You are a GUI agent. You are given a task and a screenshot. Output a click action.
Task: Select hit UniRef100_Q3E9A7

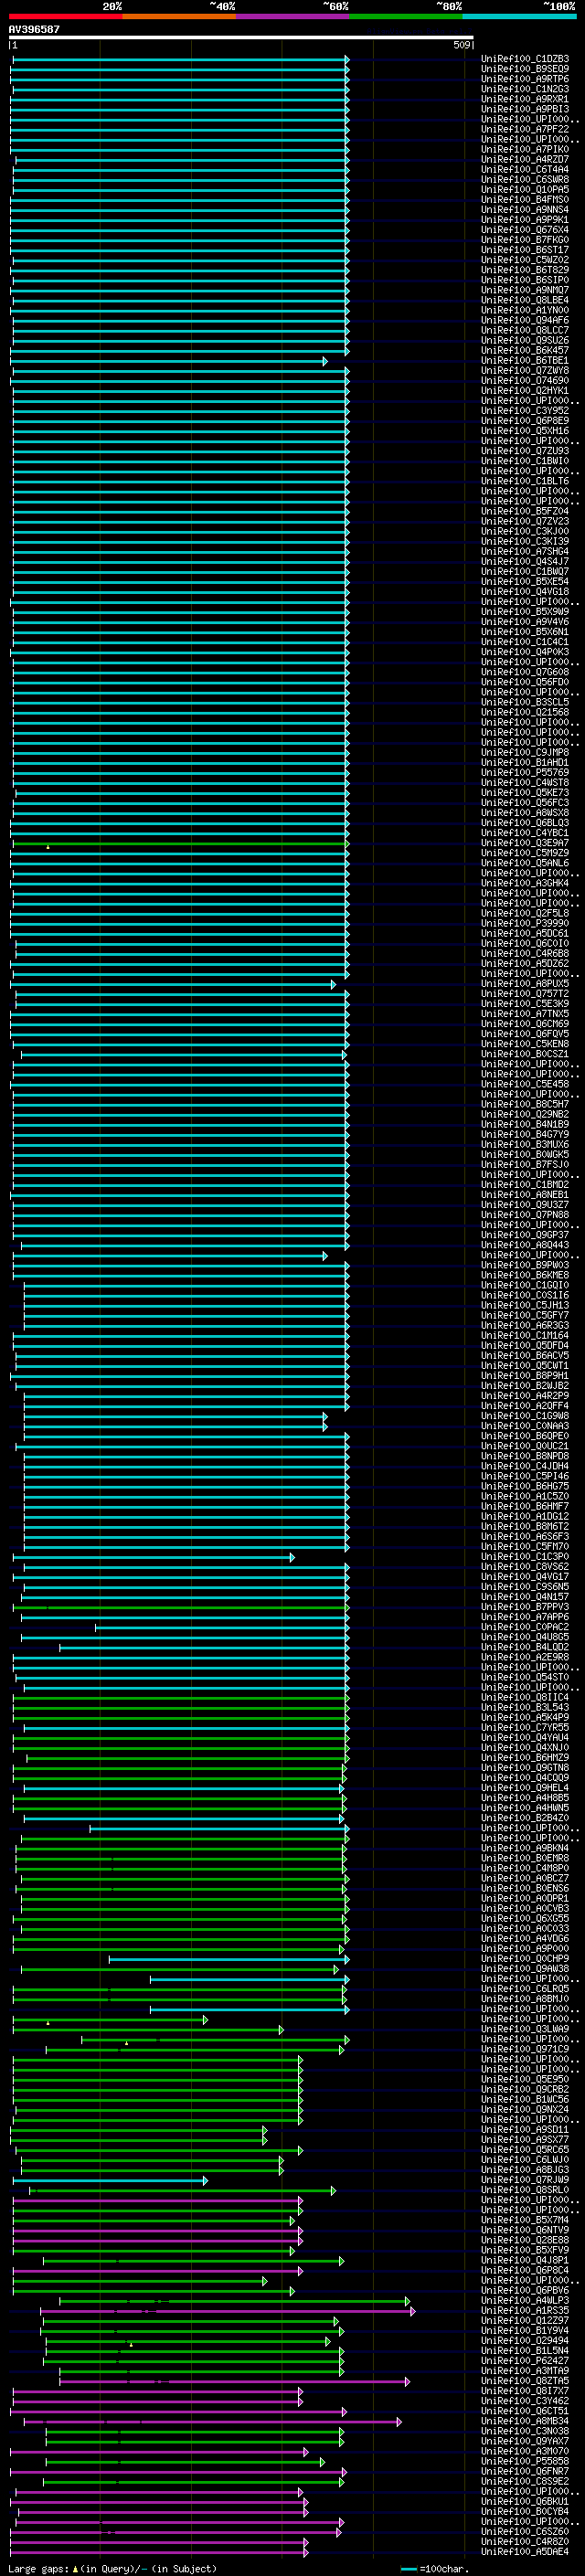coord(524,843)
